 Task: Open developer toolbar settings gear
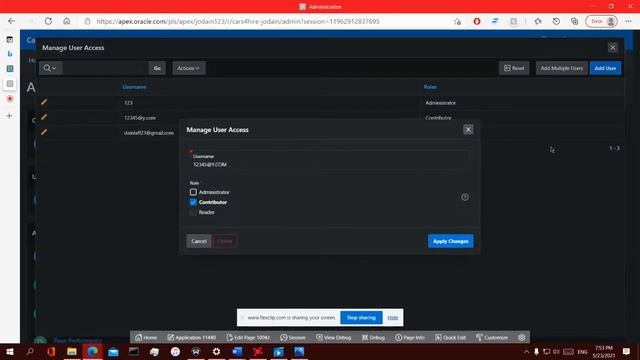pyautogui.click(x=522, y=338)
